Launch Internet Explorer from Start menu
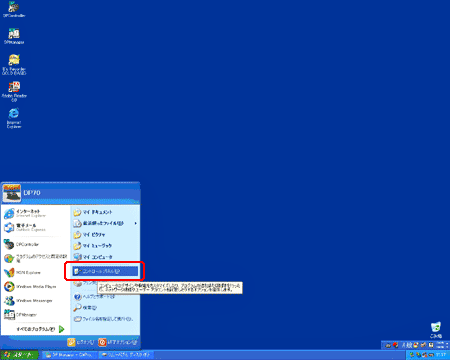450x360 pixels. [x=35, y=213]
